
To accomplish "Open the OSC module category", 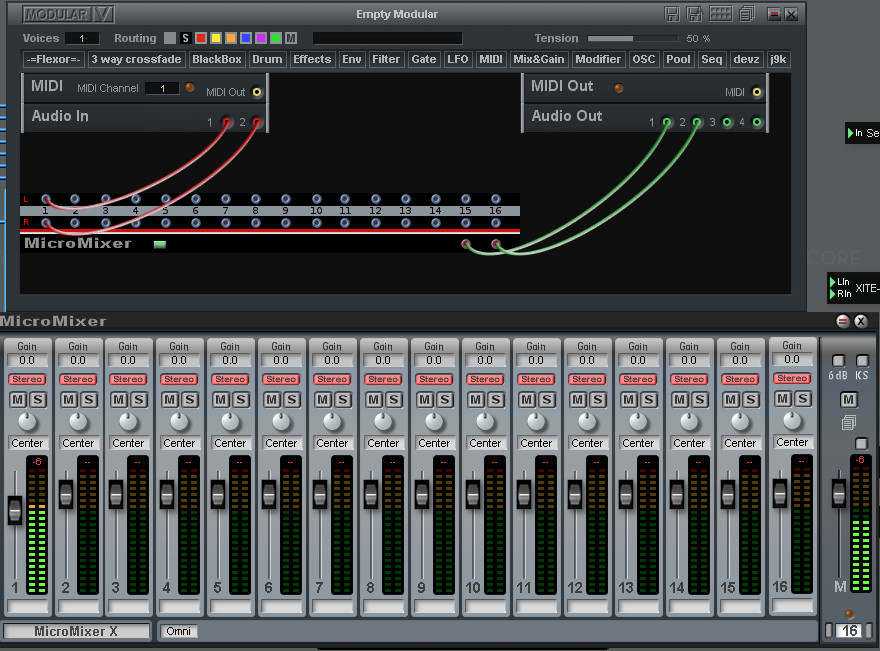I will click(x=644, y=59).
